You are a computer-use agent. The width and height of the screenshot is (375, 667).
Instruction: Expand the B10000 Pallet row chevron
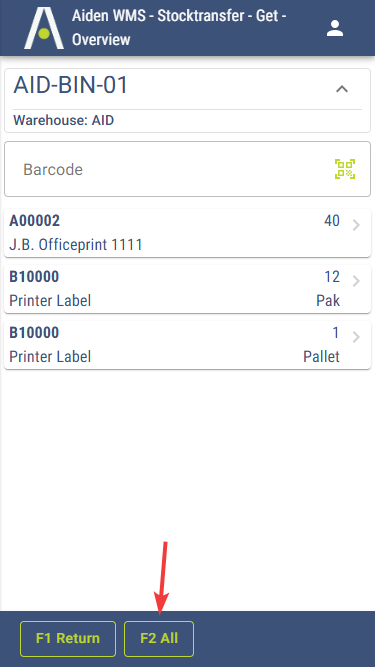[x=356, y=337]
